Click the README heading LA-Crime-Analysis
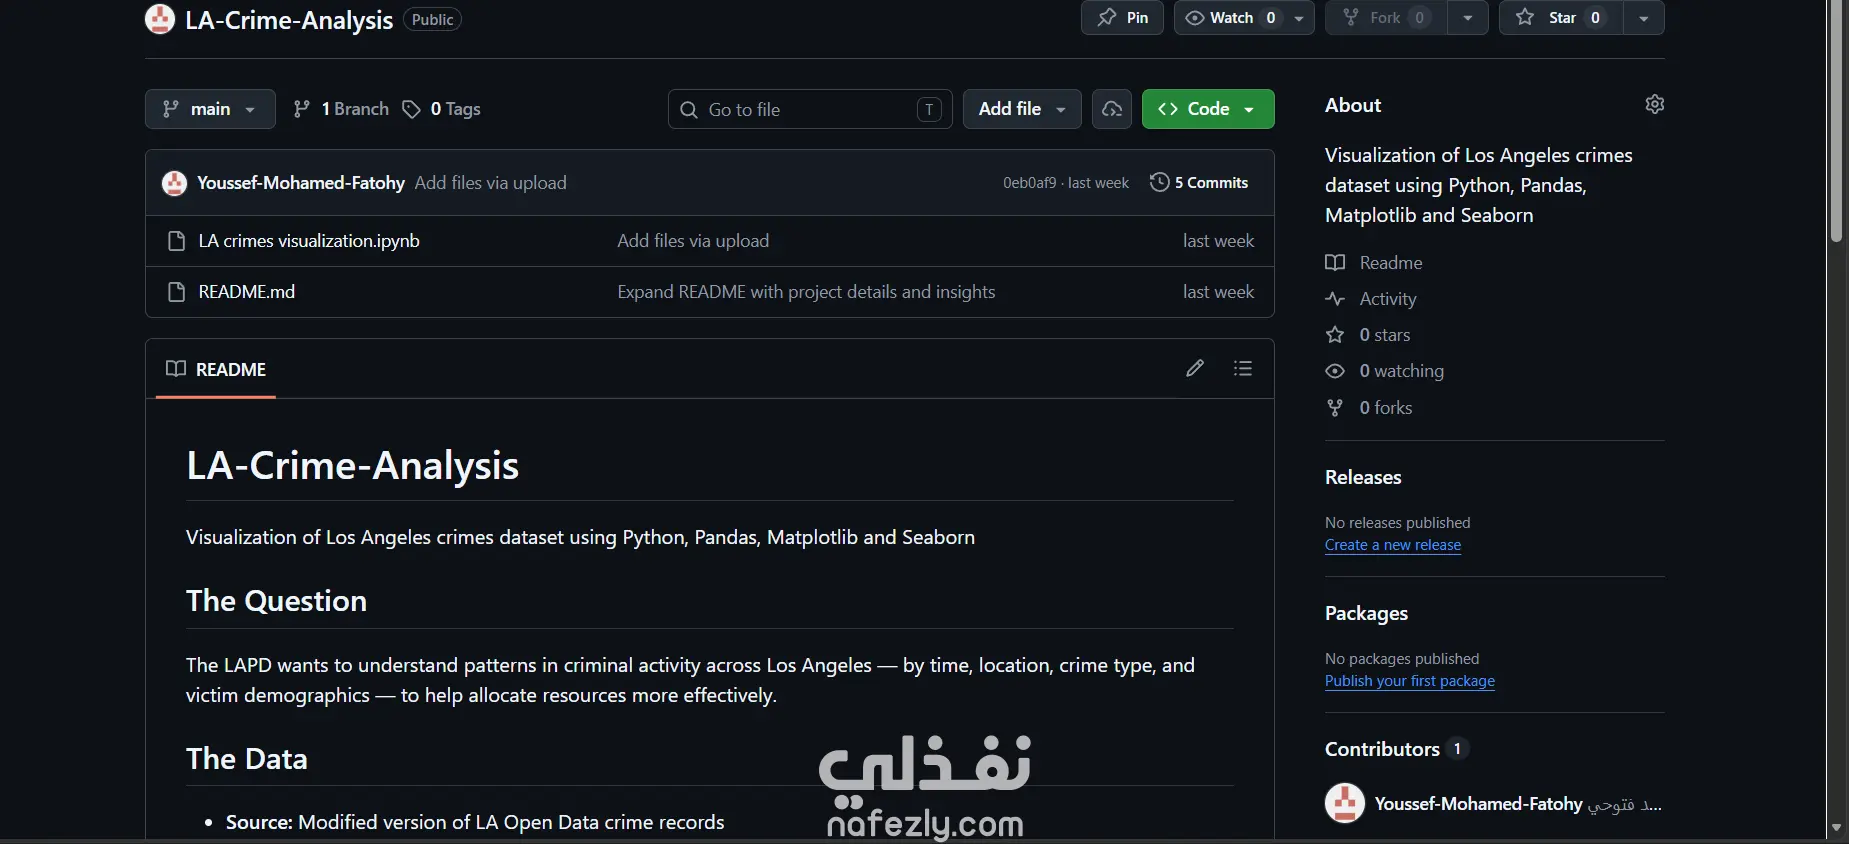This screenshot has width=1849, height=844. click(353, 466)
